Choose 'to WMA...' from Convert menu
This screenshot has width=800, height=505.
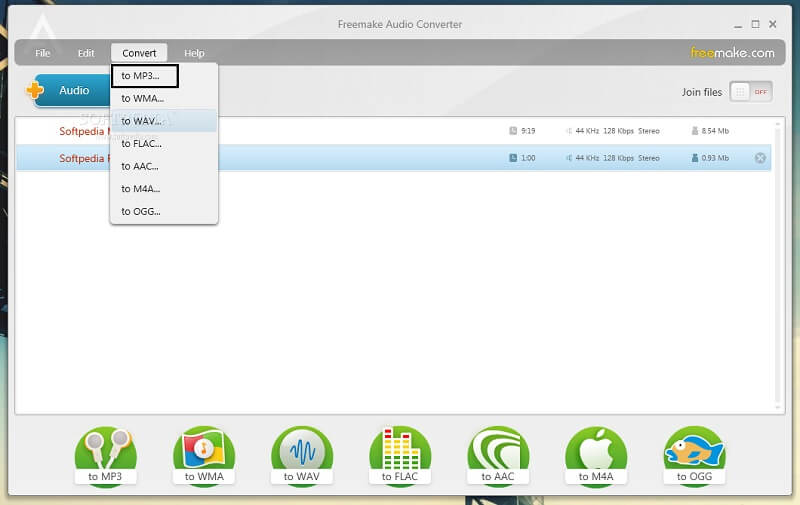point(163,98)
